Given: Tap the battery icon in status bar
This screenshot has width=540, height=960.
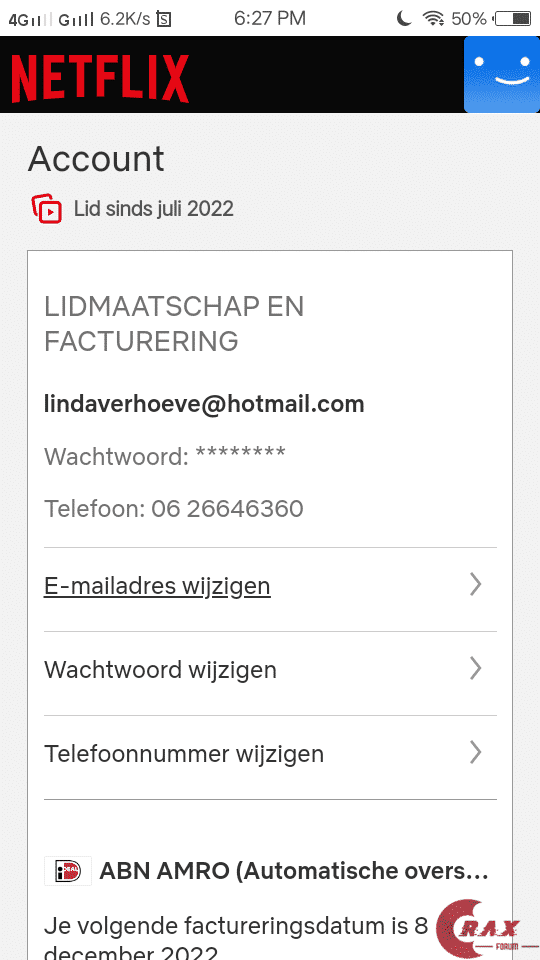Looking at the screenshot, I should pos(513,19).
